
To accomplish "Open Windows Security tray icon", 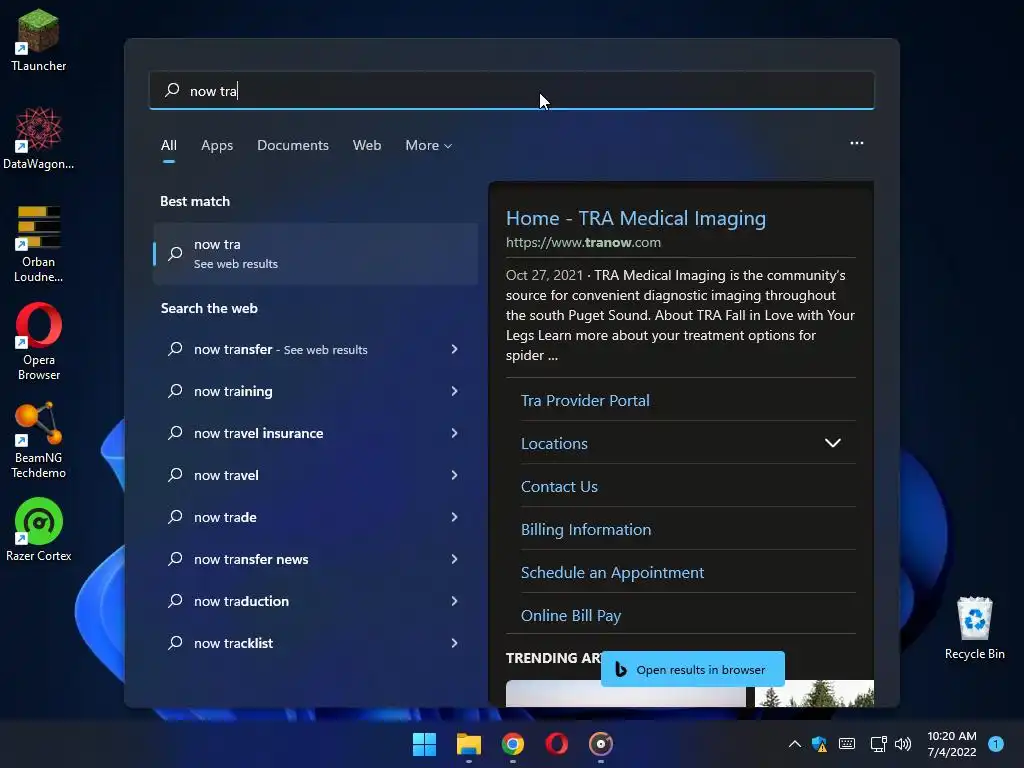I will [819, 744].
